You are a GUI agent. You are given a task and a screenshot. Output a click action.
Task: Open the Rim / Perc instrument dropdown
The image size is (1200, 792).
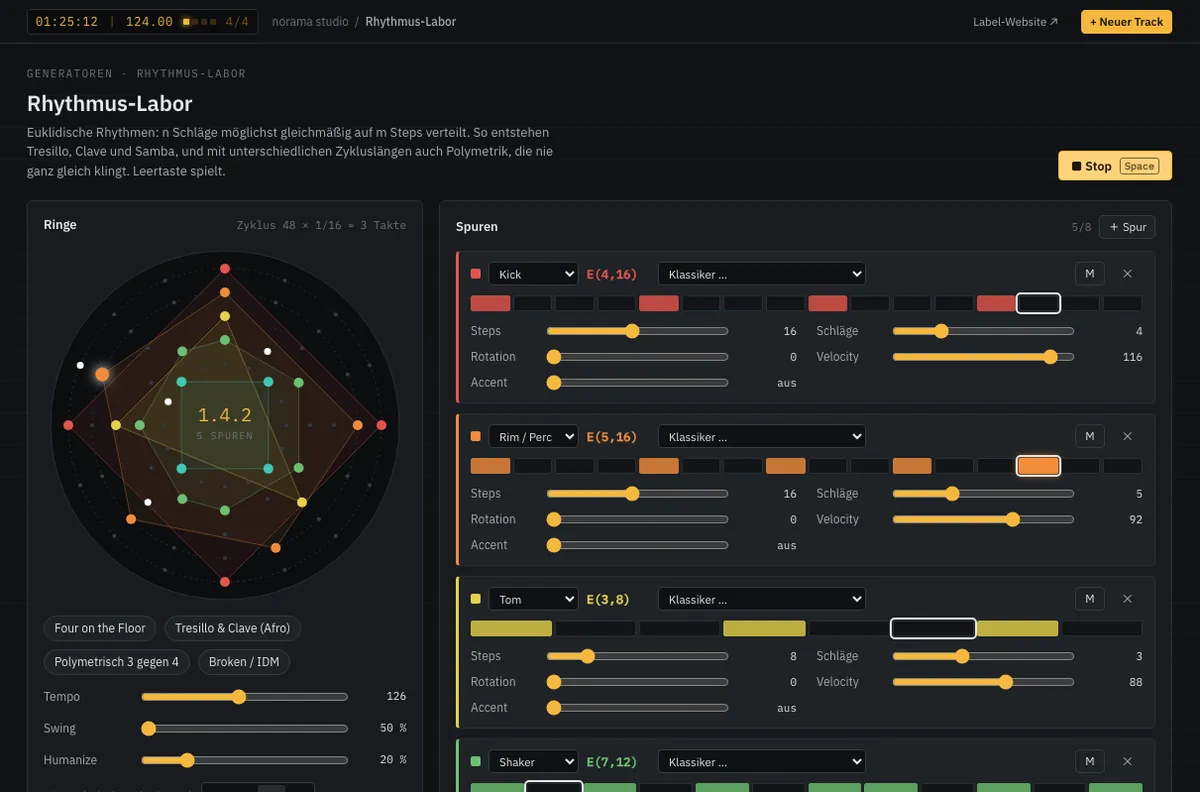[x=533, y=436]
